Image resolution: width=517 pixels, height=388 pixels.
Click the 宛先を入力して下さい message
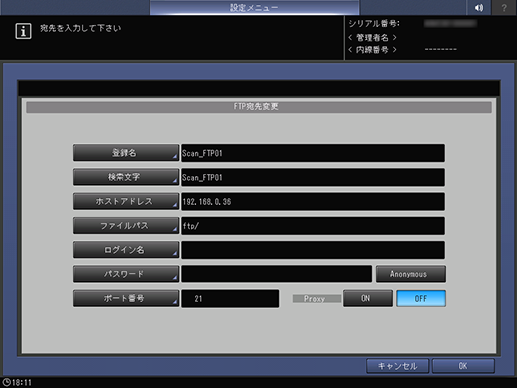(80, 28)
